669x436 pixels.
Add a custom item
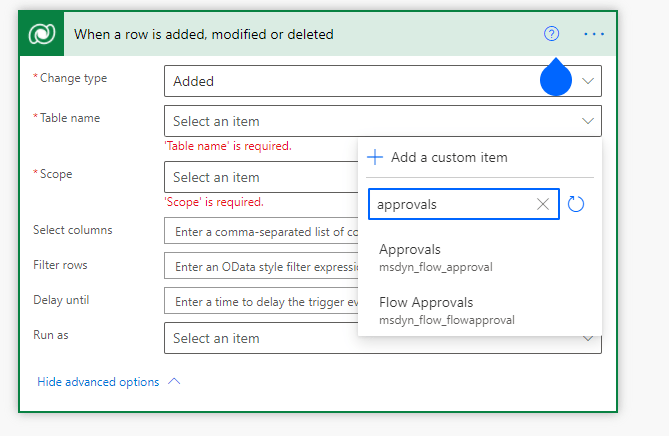click(438, 157)
